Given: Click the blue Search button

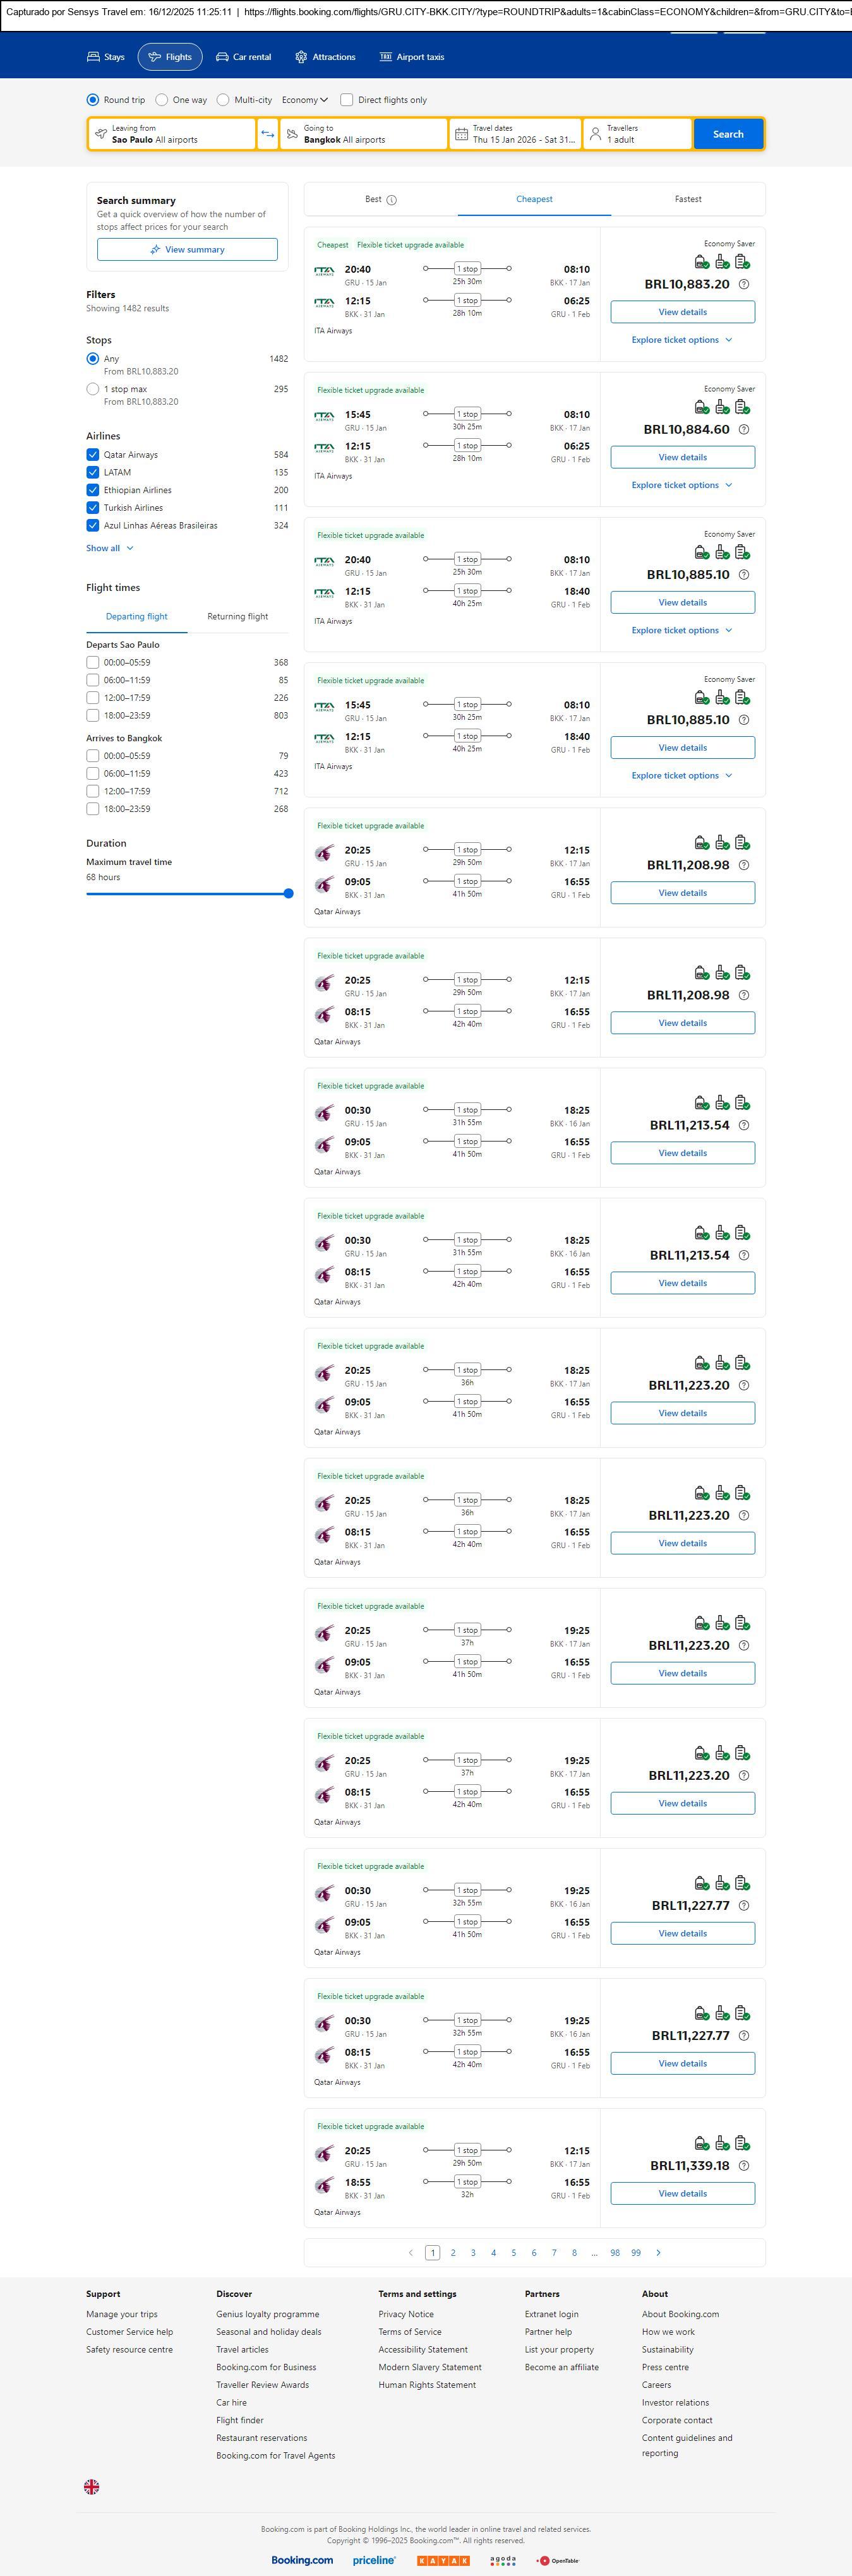Looking at the screenshot, I should [x=728, y=134].
